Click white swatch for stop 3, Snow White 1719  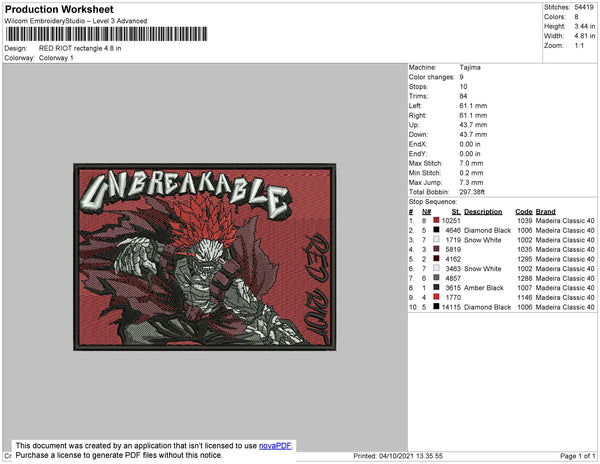pos(436,239)
